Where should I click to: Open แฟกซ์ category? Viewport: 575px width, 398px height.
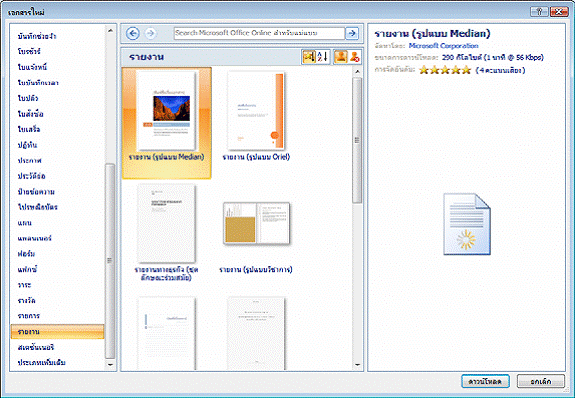click(x=27, y=269)
